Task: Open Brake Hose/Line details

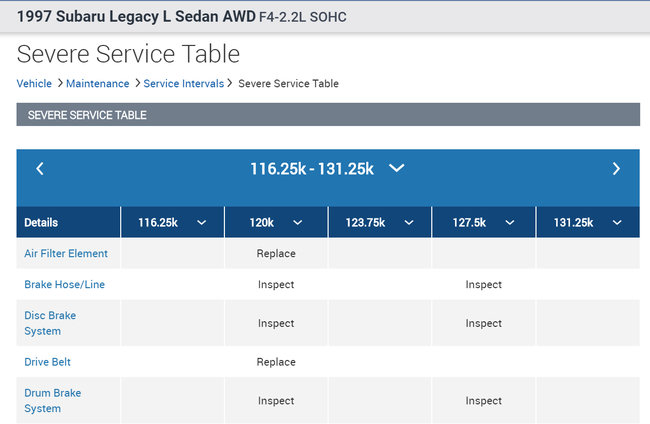Action: [x=64, y=285]
